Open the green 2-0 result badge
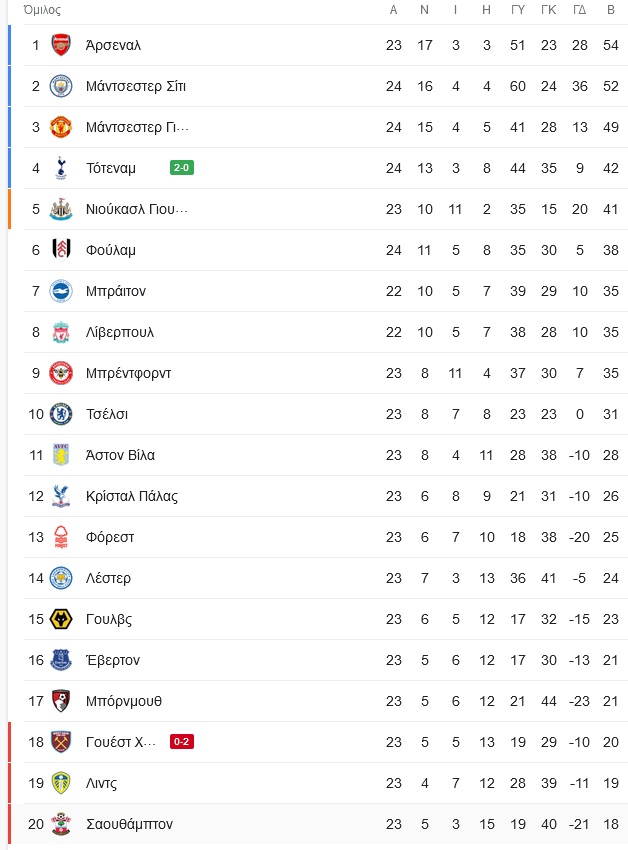The width and height of the screenshot is (628, 850). 182,168
